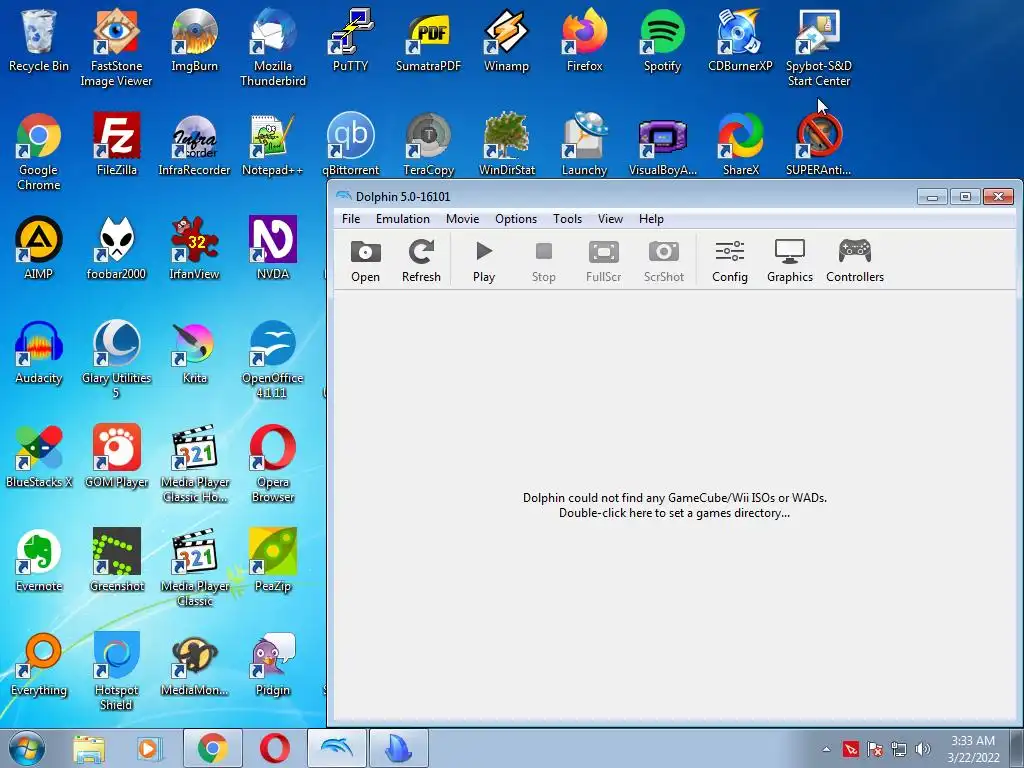Select the Firefox desktop icon
1024x768 pixels.
584,41
